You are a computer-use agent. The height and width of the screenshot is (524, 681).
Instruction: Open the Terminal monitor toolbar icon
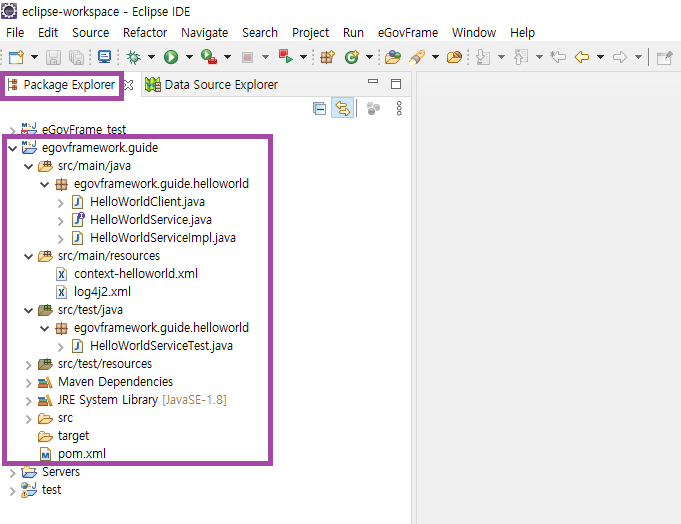point(104,57)
